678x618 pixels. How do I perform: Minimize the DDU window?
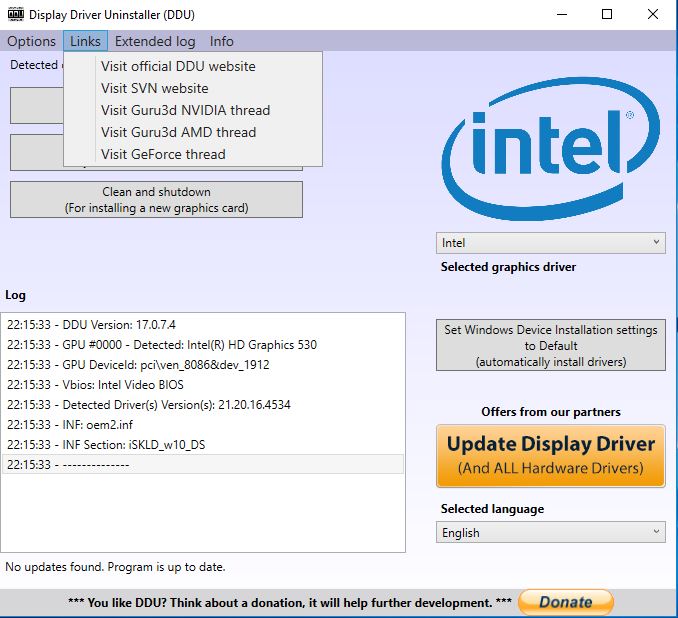(562, 14)
